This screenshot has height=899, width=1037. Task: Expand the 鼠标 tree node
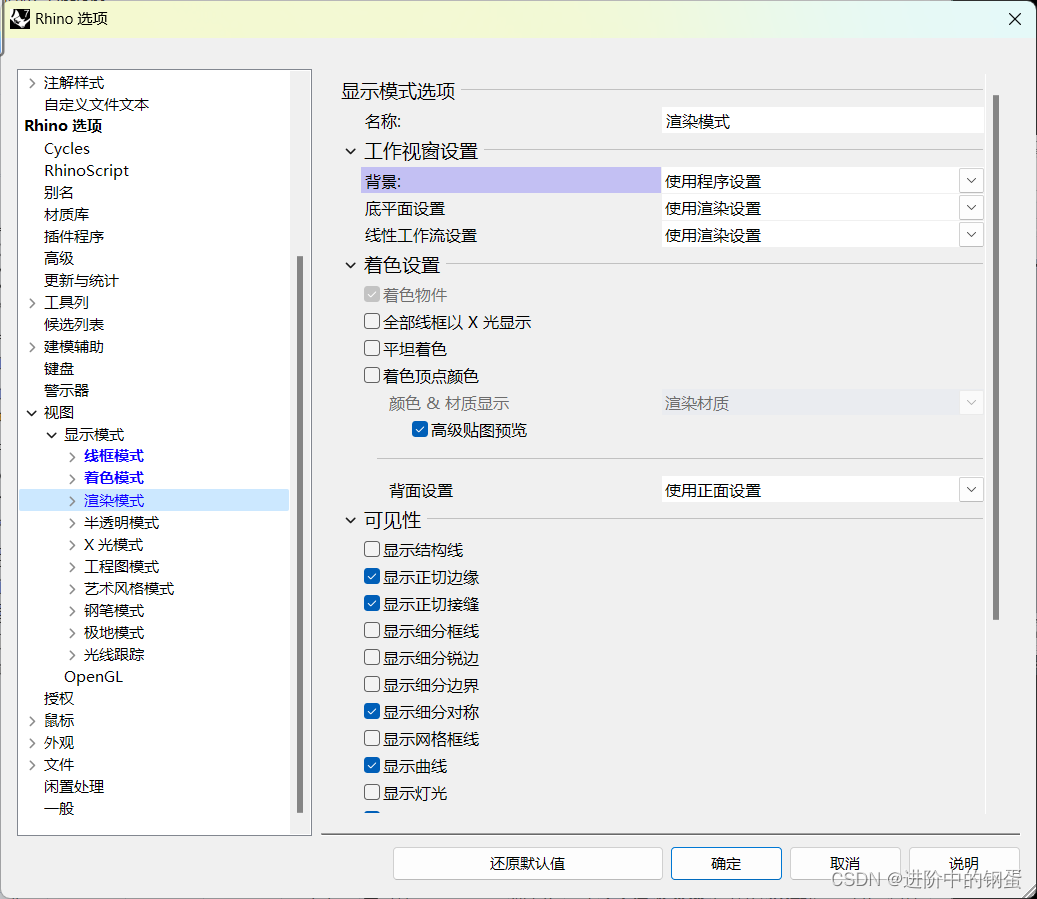click(32, 721)
